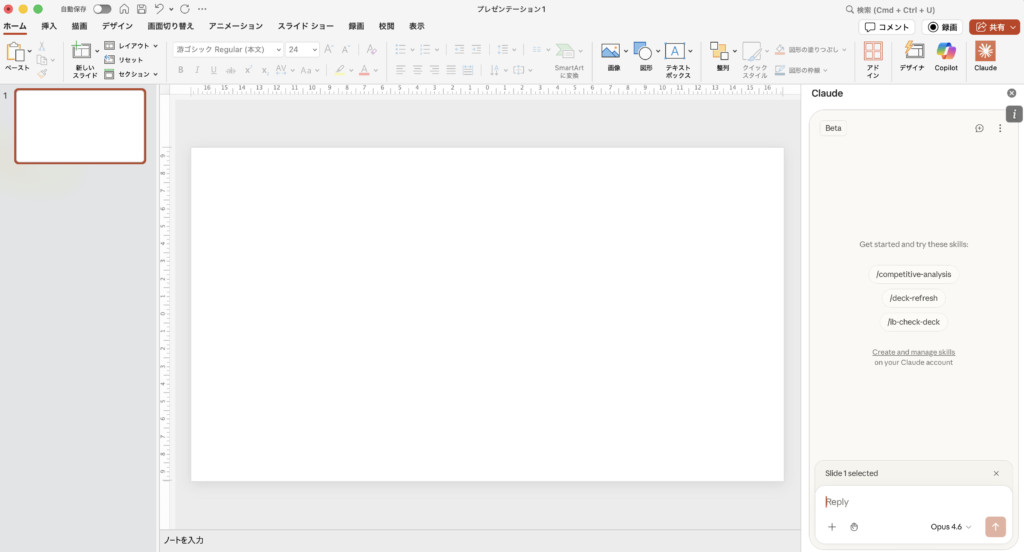Screen dimensions: 1024x552
Task: Click the paste (ペースト) icon
Action: [15, 52]
